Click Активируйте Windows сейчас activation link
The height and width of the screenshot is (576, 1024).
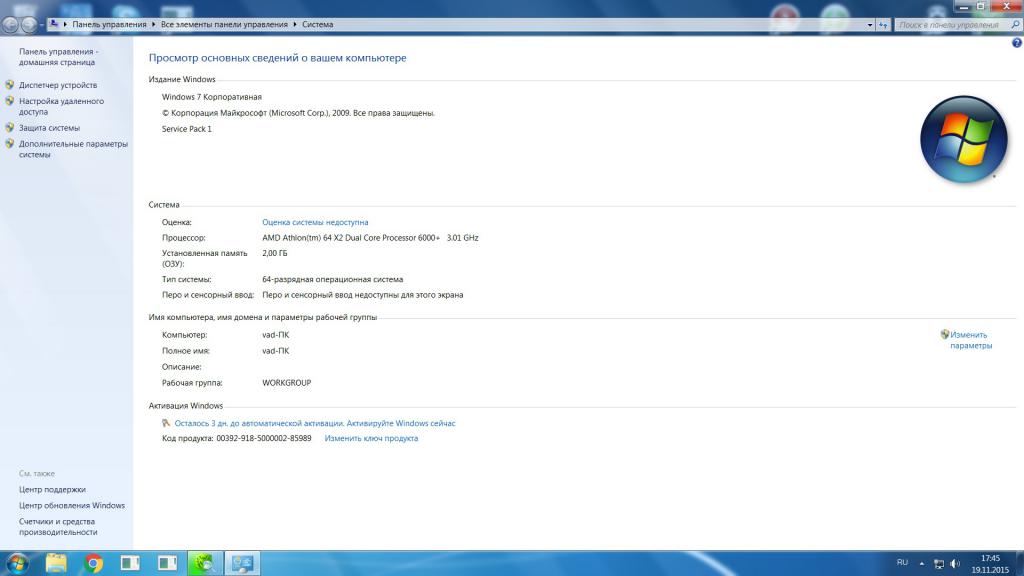click(400, 423)
